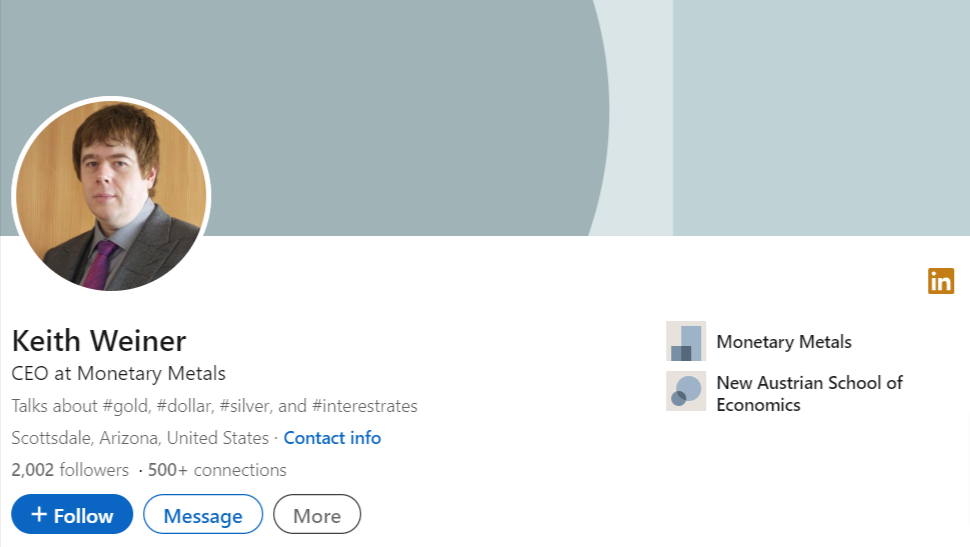Send a message via the Message button
Image resolution: width=970 pixels, height=547 pixels.
click(203, 514)
